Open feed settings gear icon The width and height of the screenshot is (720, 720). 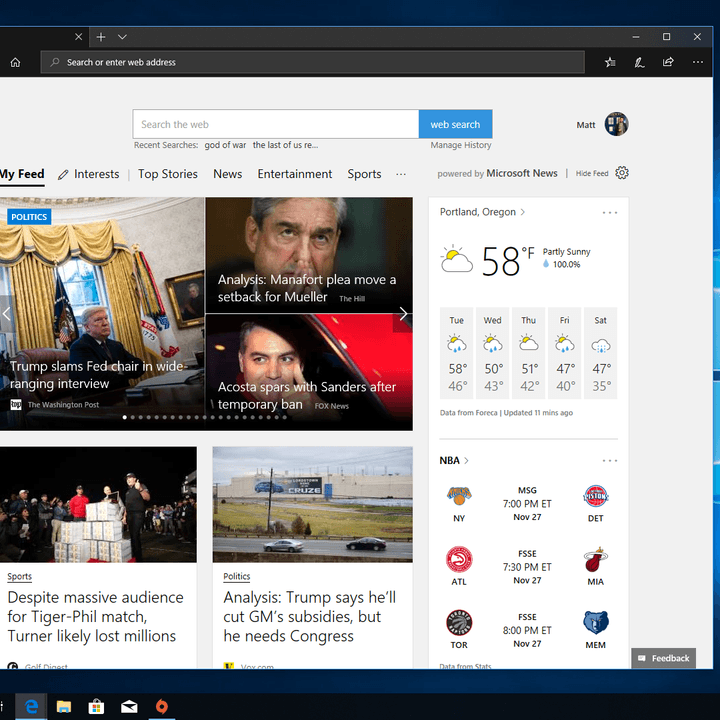[622, 173]
